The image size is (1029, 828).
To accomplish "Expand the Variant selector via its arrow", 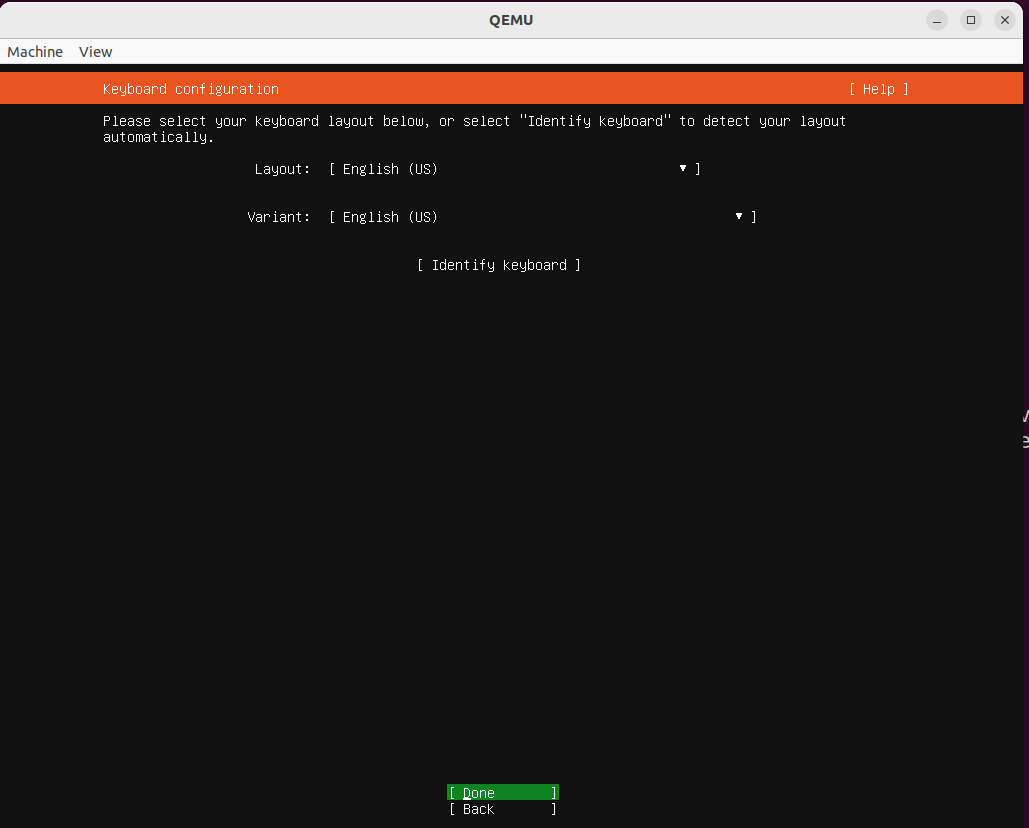I will point(738,217).
